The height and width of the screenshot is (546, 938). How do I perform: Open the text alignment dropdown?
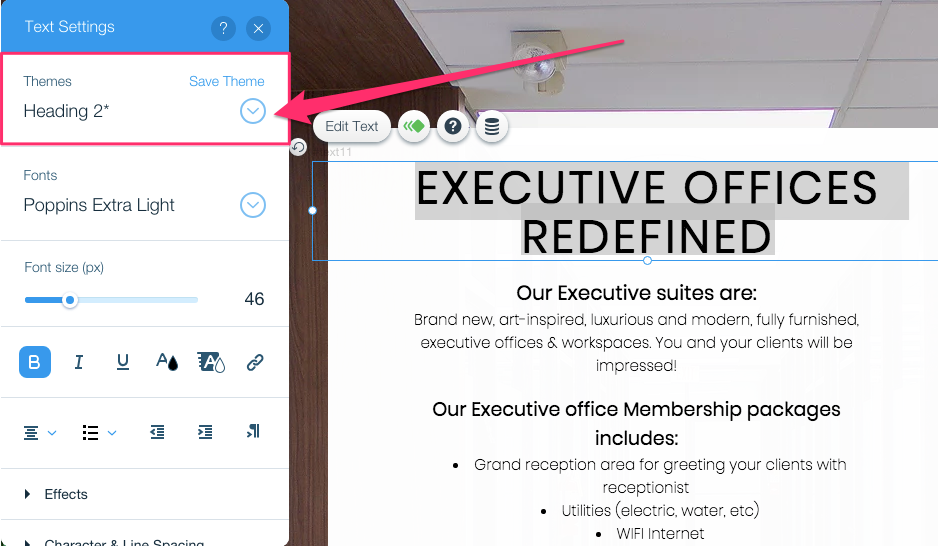point(40,432)
